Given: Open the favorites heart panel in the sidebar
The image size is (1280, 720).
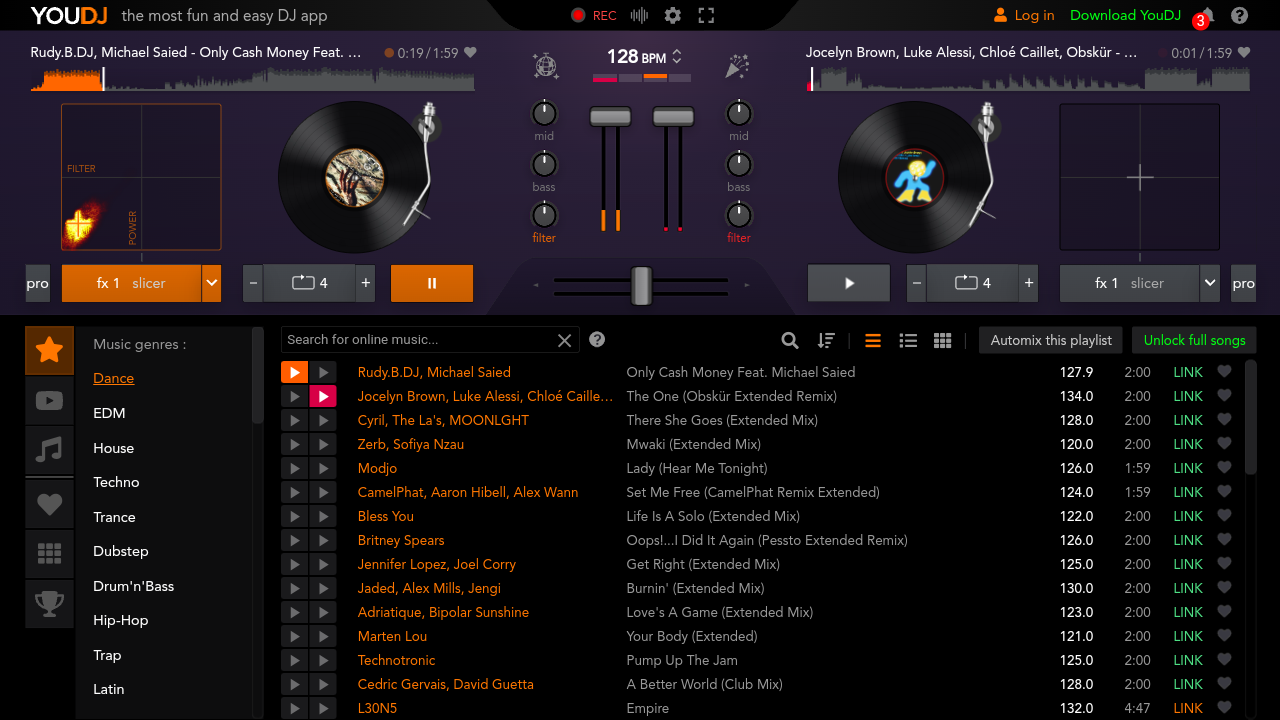Looking at the screenshot, I should [x=48, y=504].
